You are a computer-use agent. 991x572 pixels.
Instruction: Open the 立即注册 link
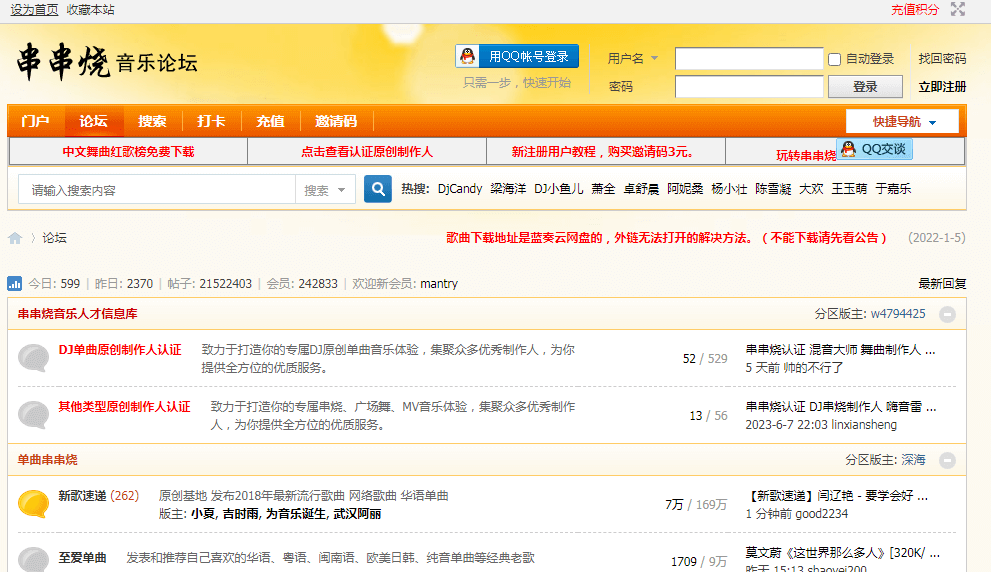point(942,87)
